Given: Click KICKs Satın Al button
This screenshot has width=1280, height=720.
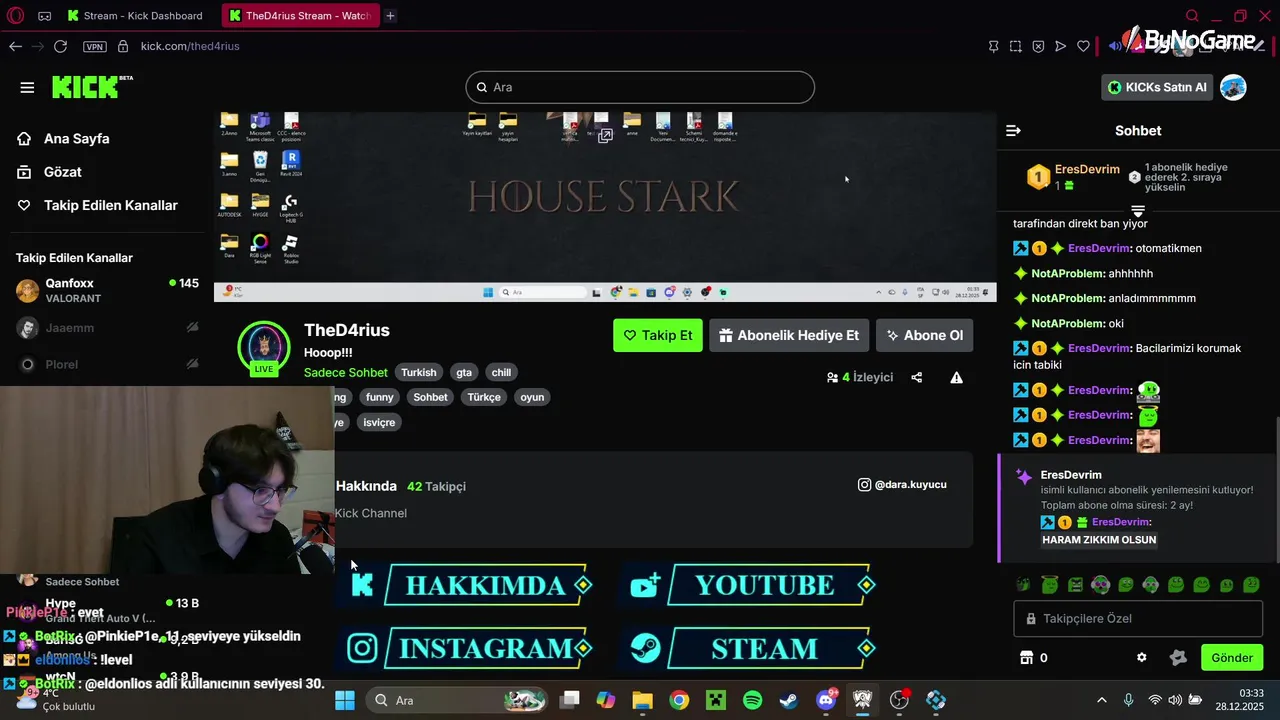Looking at the screenshot, I should tap(1158, 87).
